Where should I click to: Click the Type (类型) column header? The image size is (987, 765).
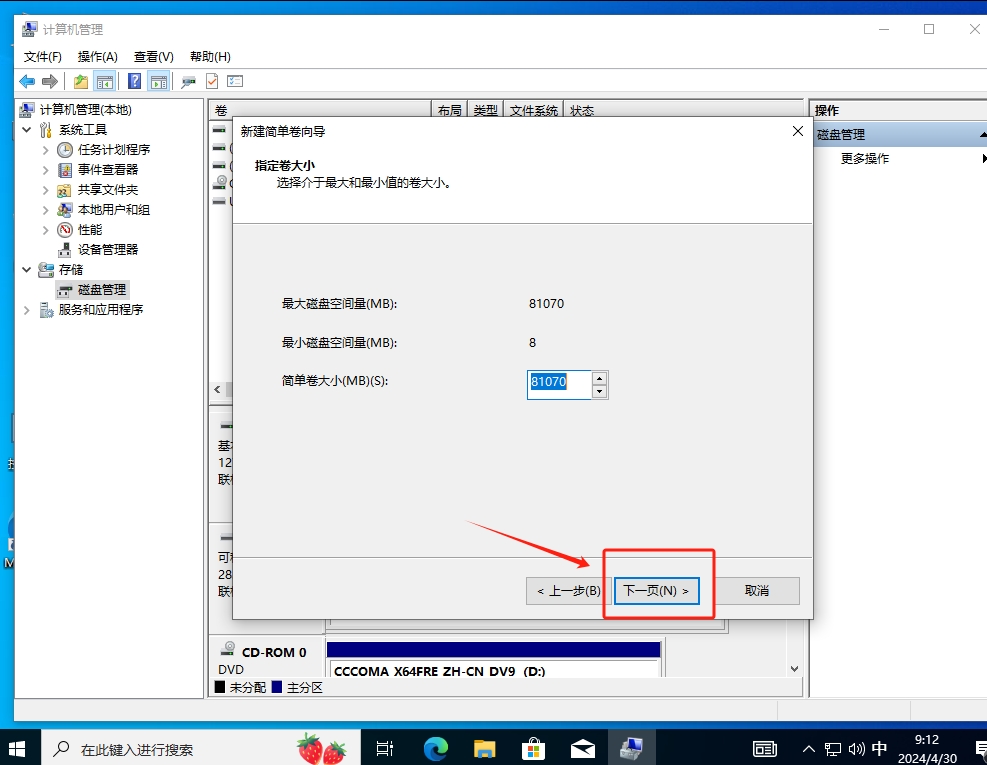coord(485,110)
